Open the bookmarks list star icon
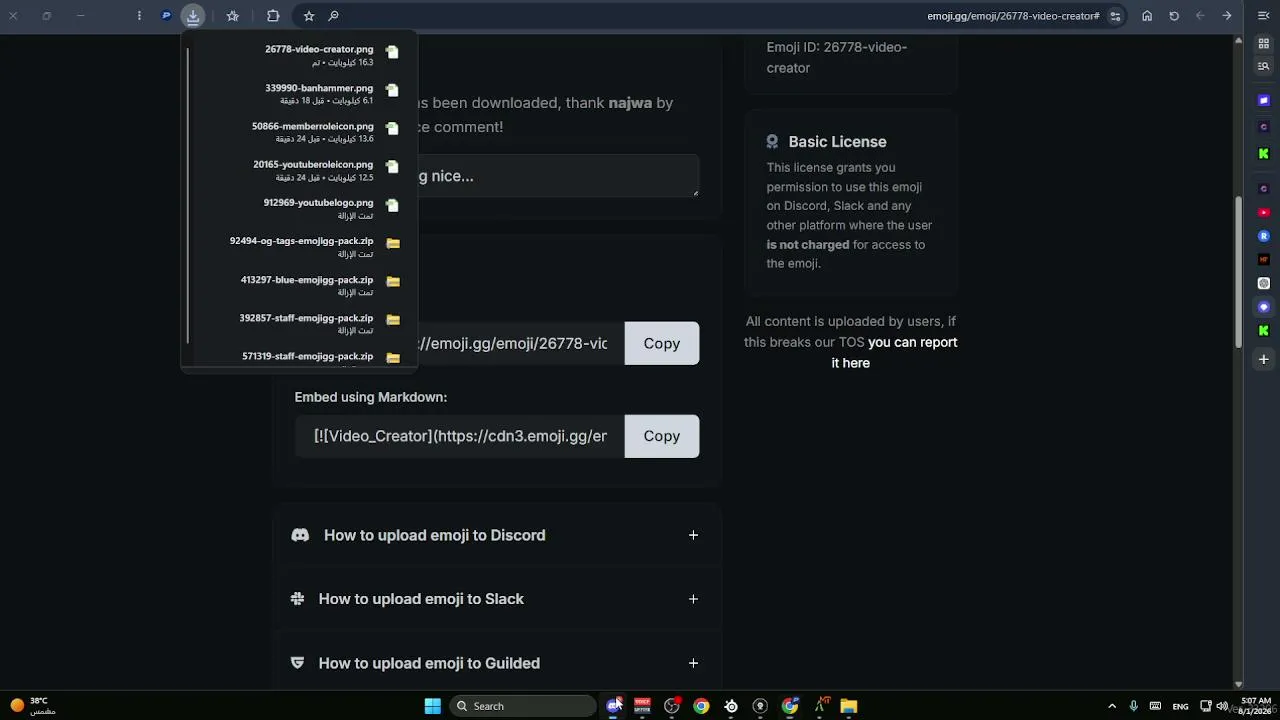 click(232, 16)
